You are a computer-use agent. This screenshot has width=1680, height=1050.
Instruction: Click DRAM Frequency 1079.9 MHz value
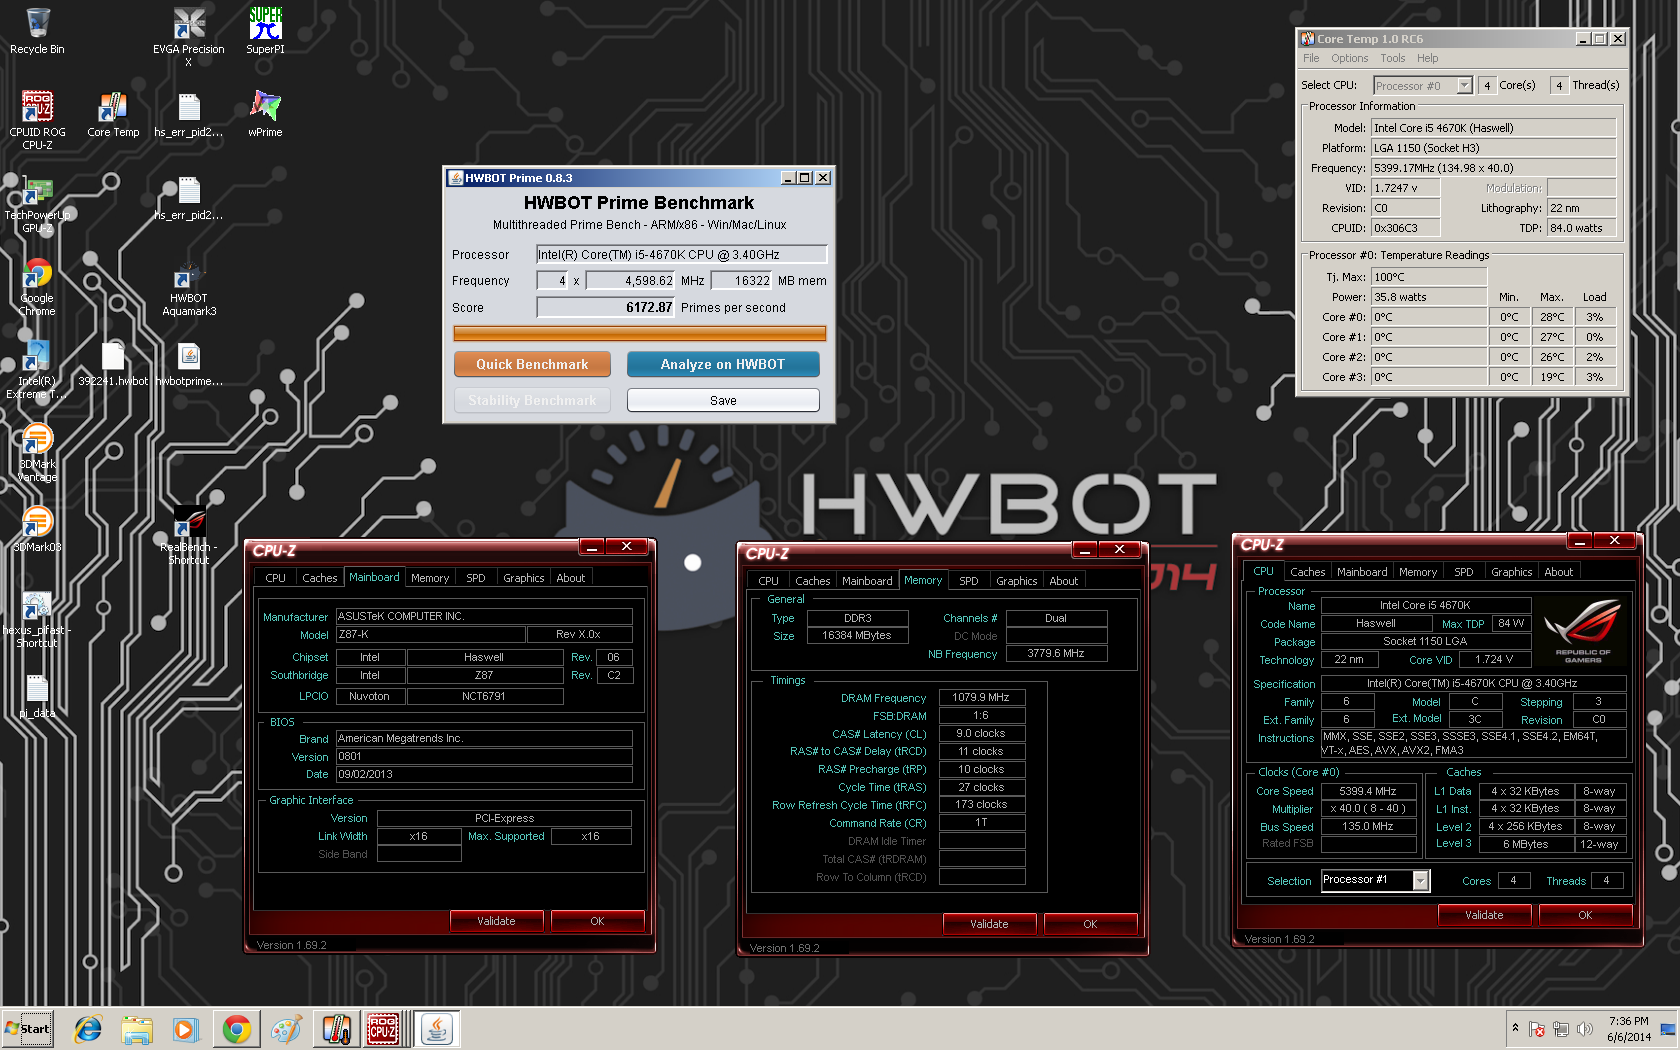point(981,697)
